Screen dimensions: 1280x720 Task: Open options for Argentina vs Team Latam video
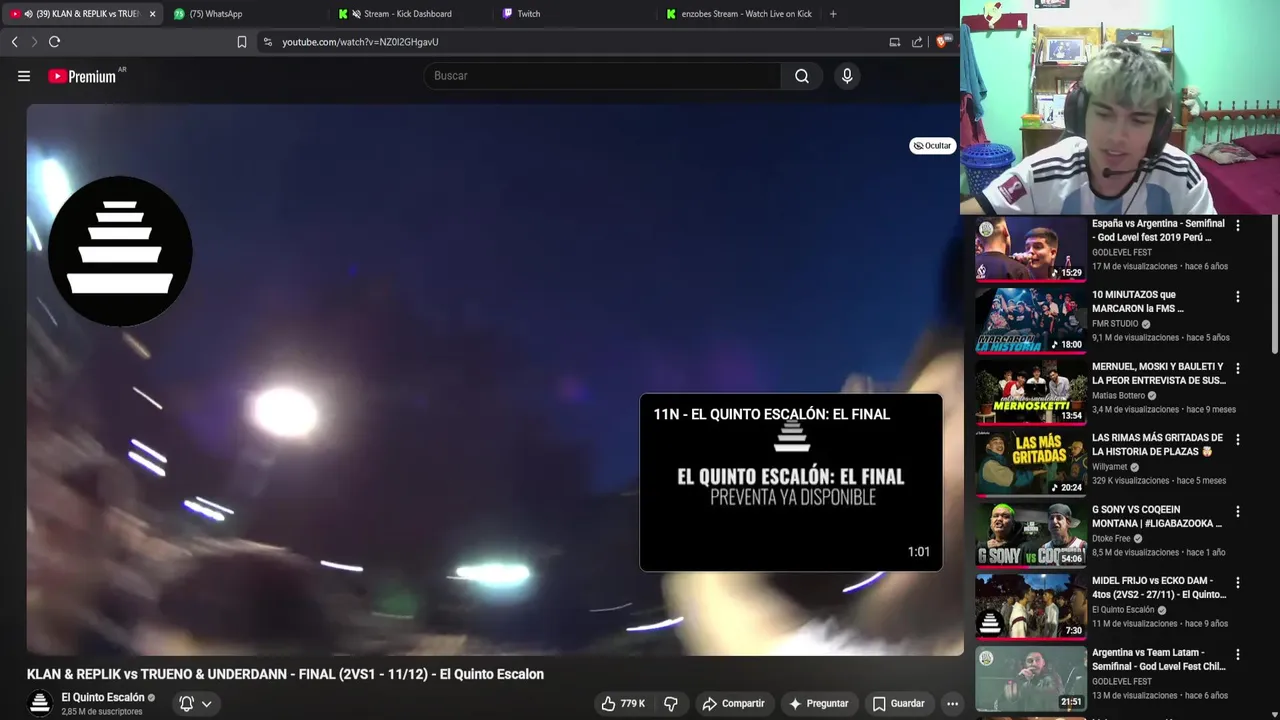[x=1238, y=654]
